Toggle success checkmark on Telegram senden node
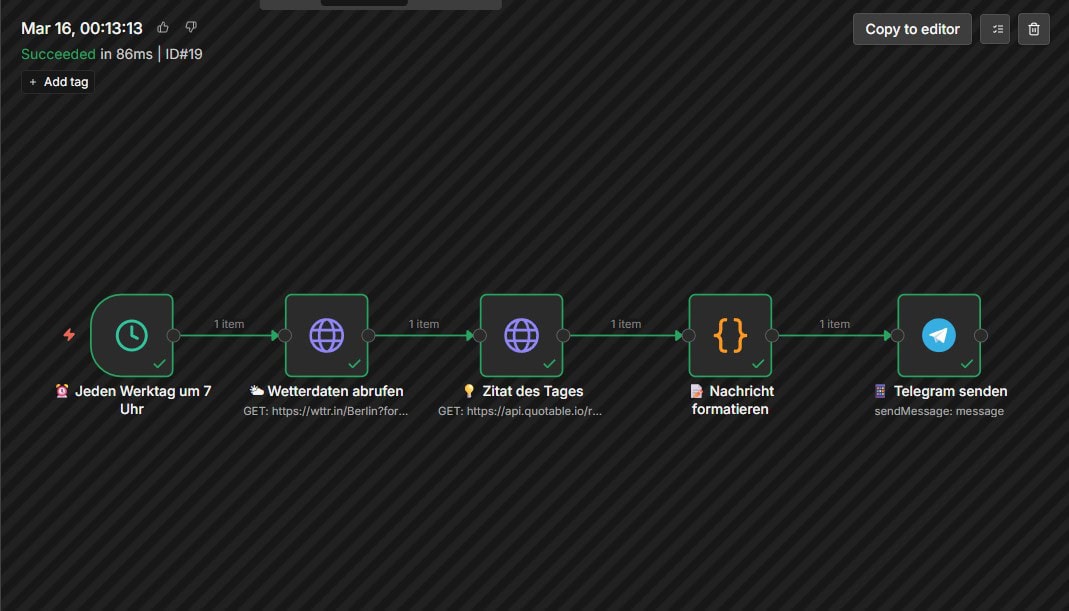Screen dimensions: 1069x611 pyautogui.click(x=966, y=364)
